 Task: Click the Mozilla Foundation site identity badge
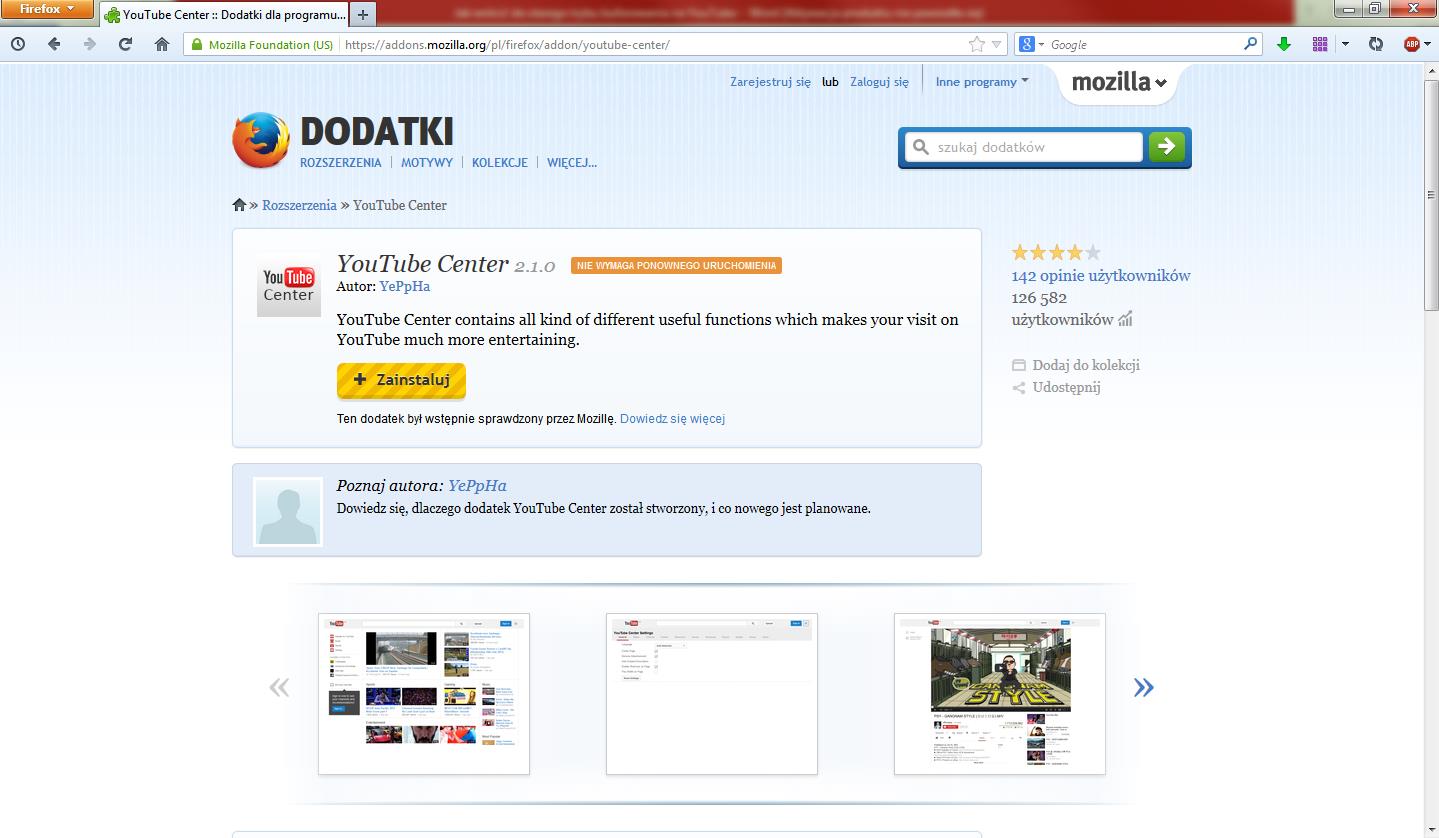262,45
